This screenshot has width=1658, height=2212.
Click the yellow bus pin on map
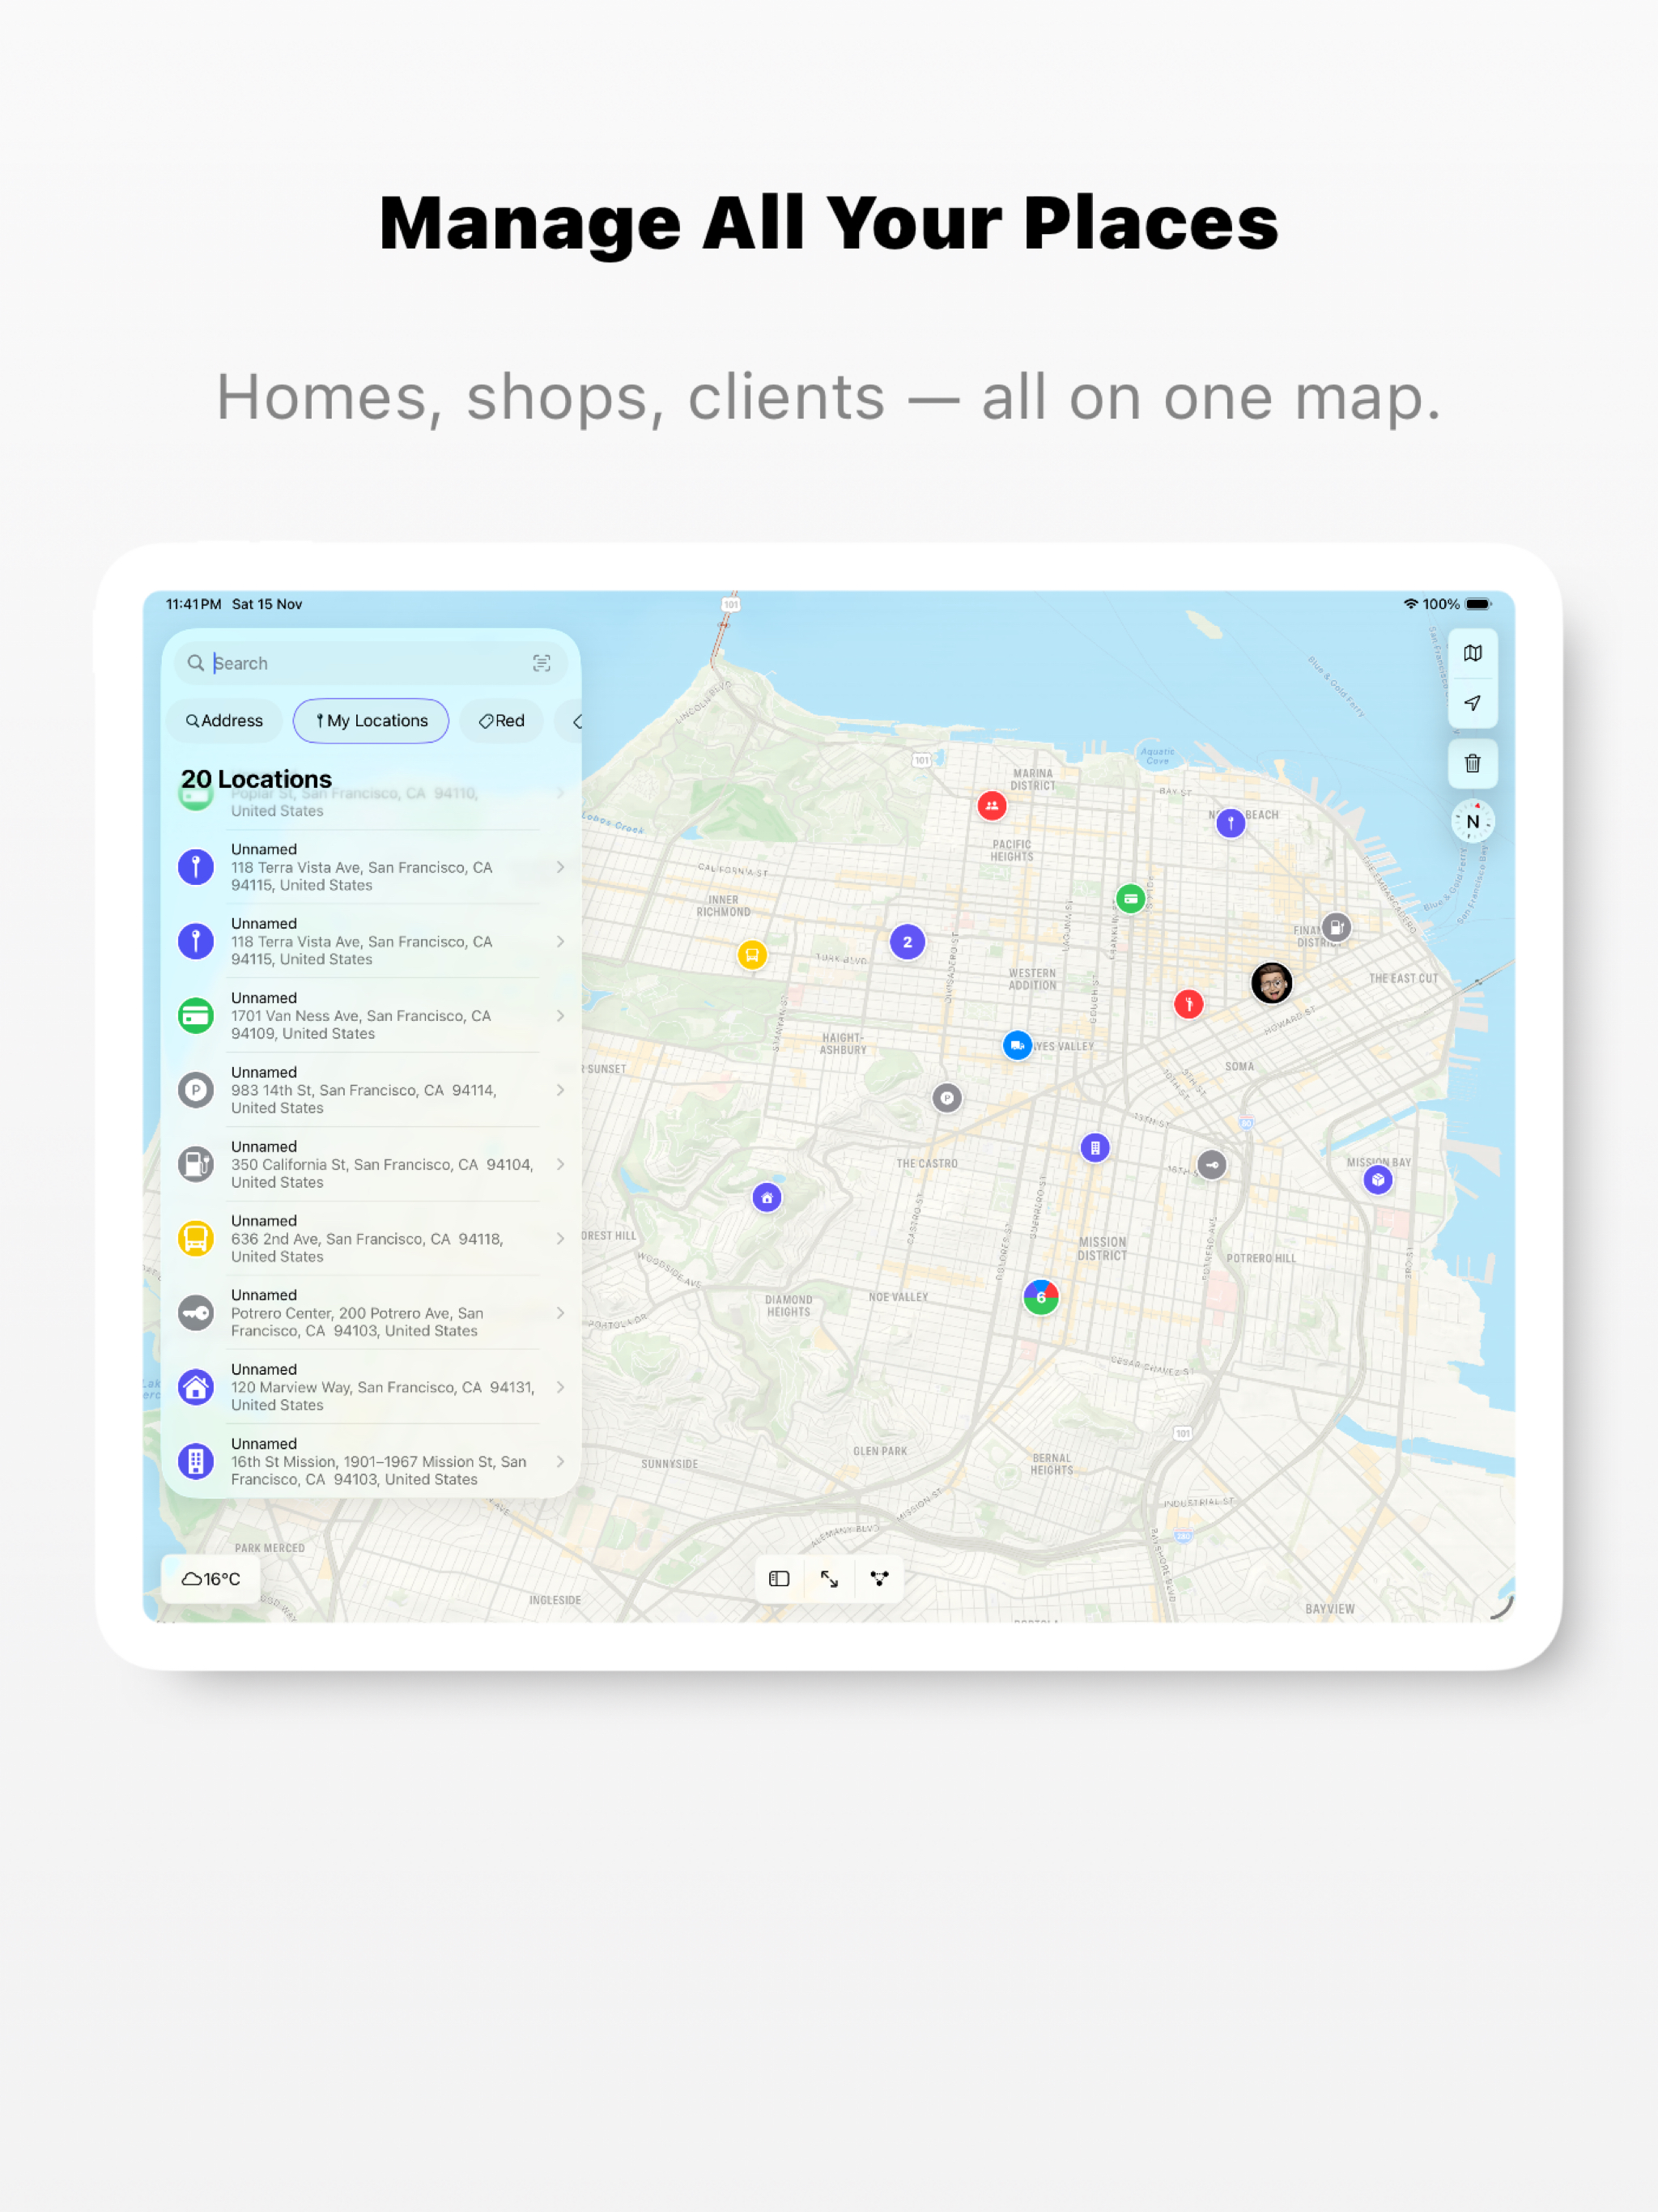(x=752, y=955)
